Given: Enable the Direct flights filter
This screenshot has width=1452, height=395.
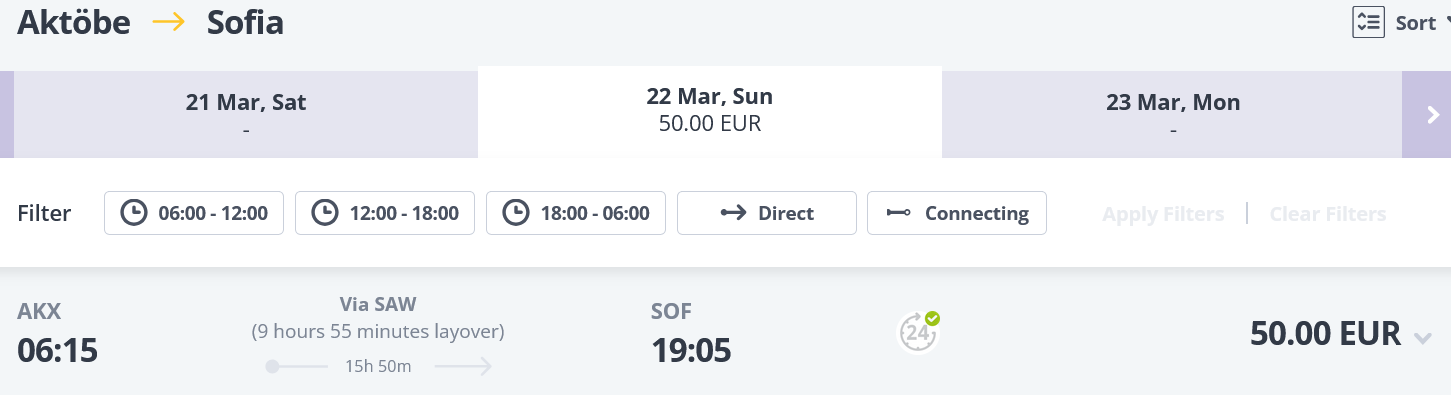Looking at the screenshot, I should pyautogui.click(x=767, y=213).
